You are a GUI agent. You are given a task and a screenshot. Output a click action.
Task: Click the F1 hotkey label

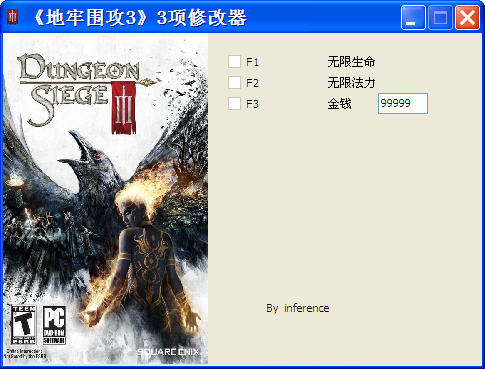pyautogui.click(x=252, y=62)
